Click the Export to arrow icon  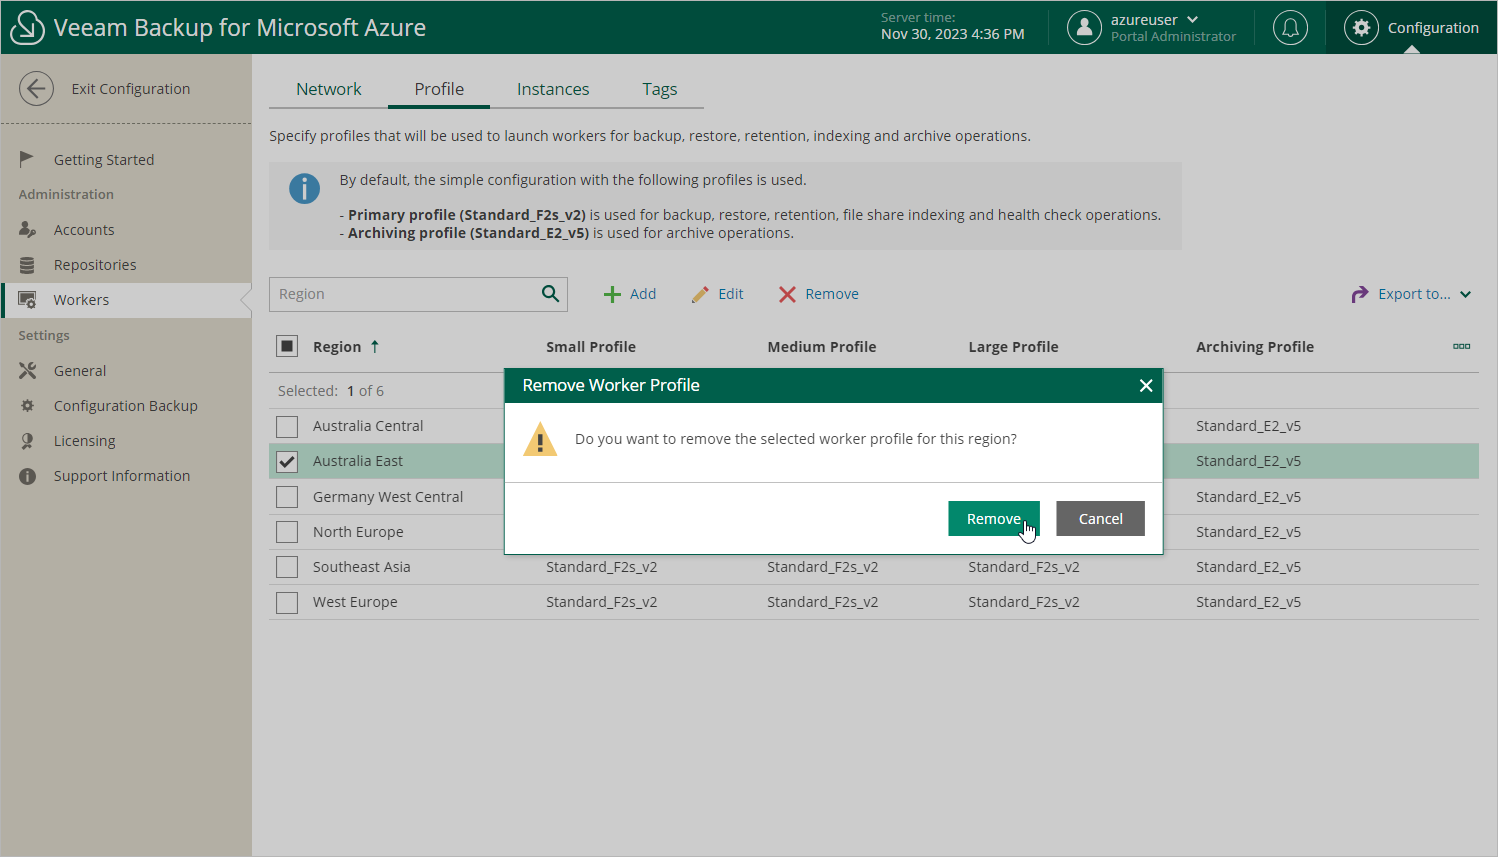[1359, 294]
